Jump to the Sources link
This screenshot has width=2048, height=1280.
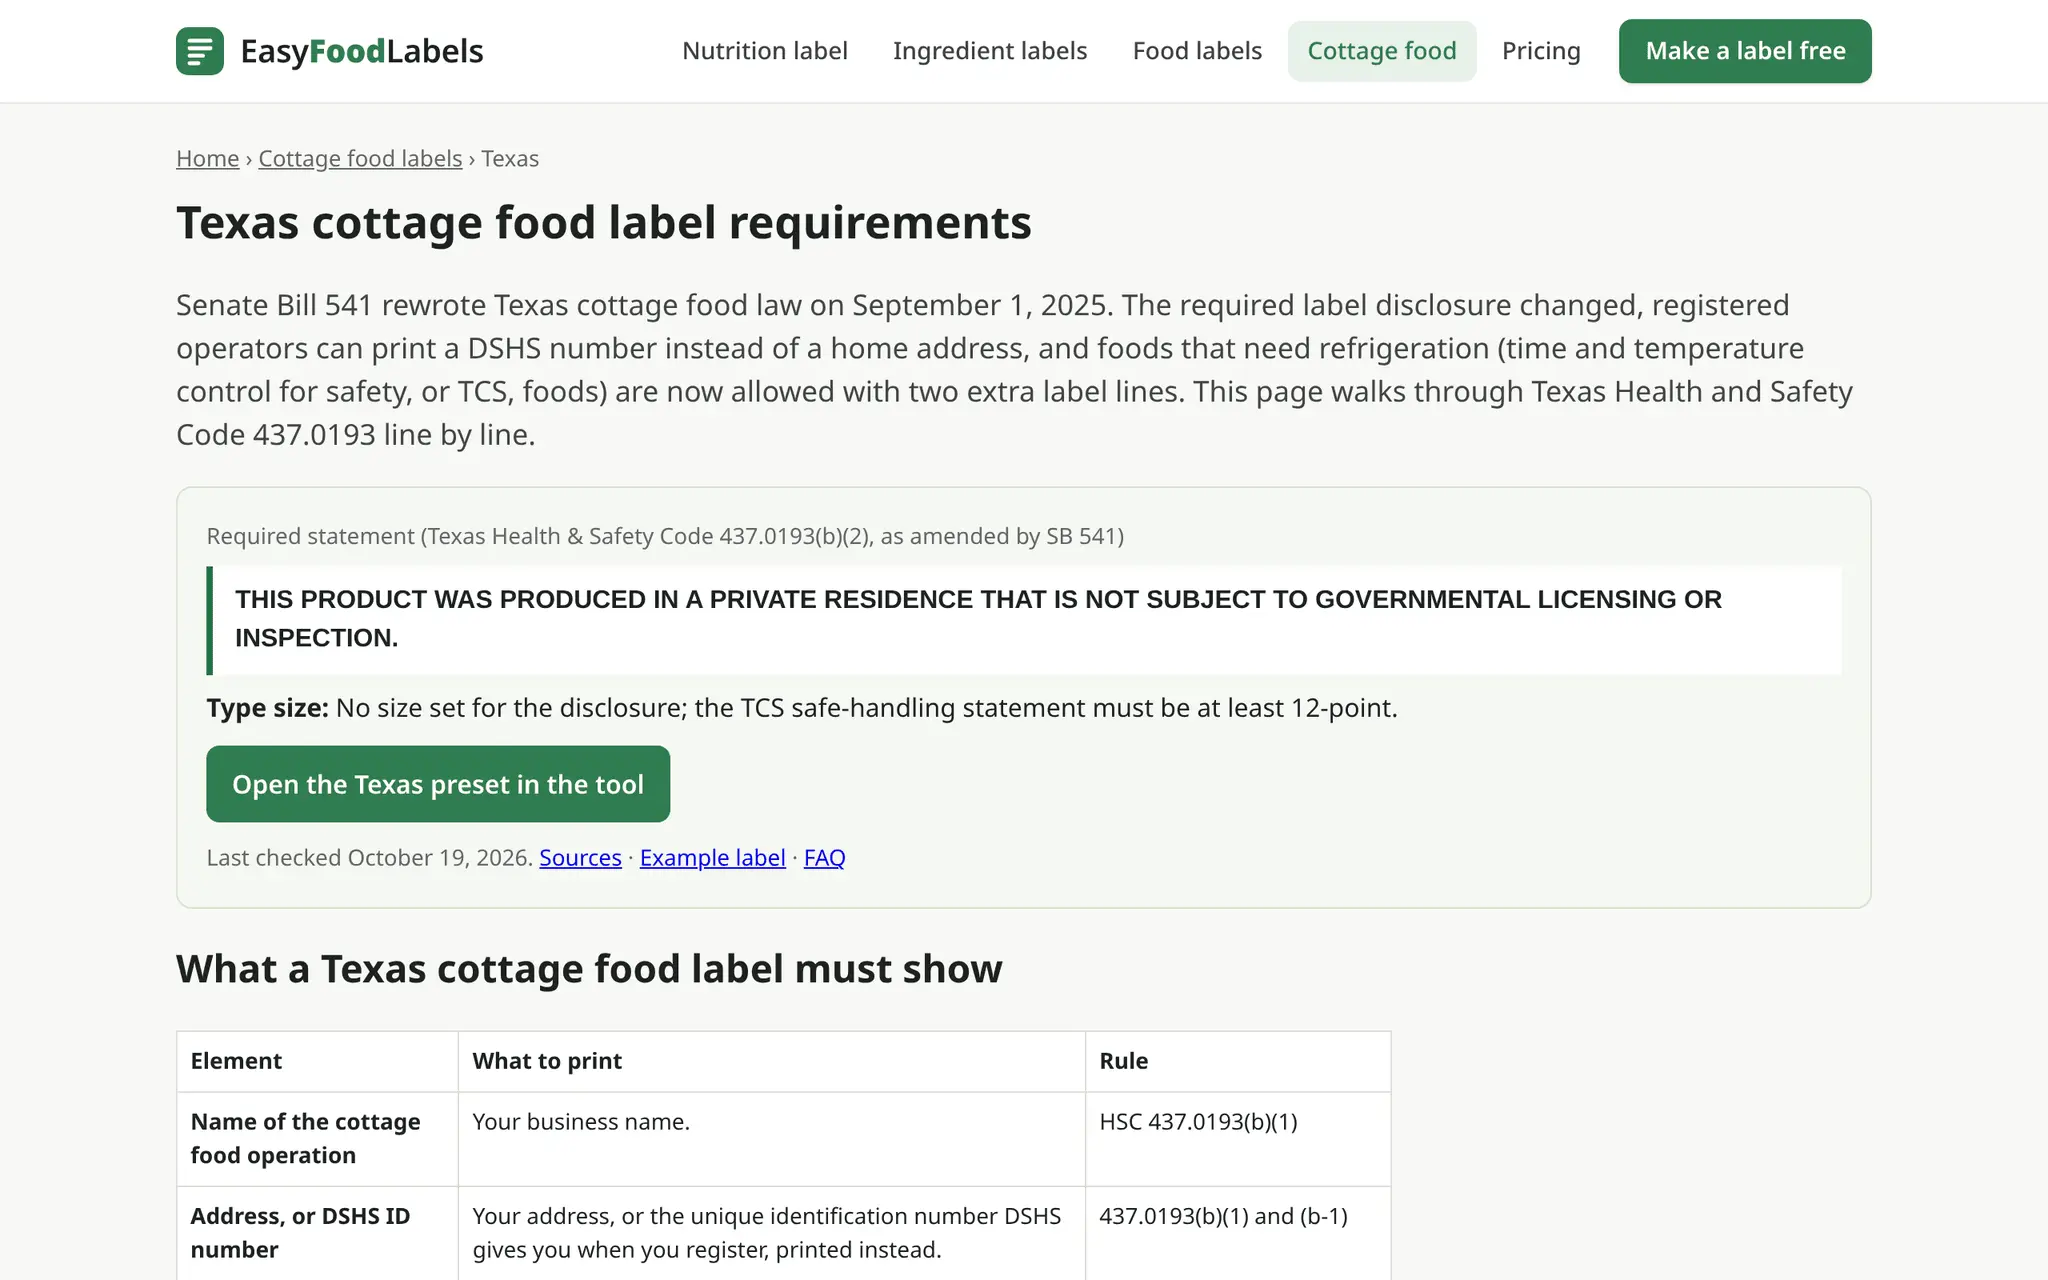580,858
